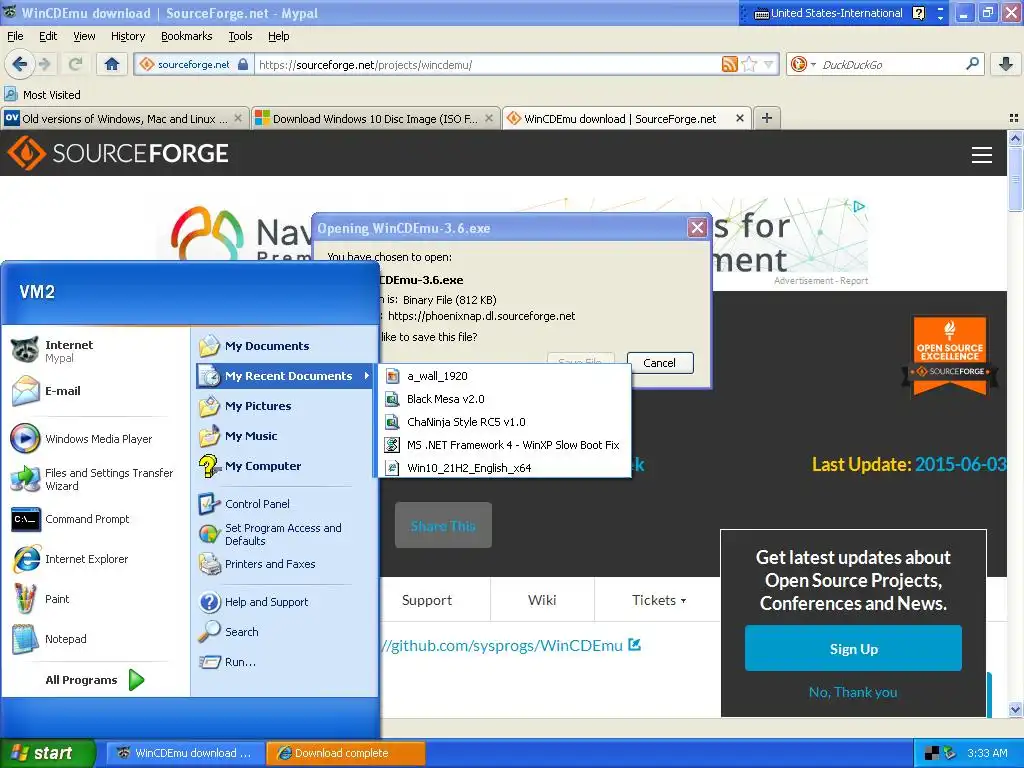The image size is (1024, 768).
Task: Switch to the Old versions of Windows tab
Action: [x=124, y=118]
